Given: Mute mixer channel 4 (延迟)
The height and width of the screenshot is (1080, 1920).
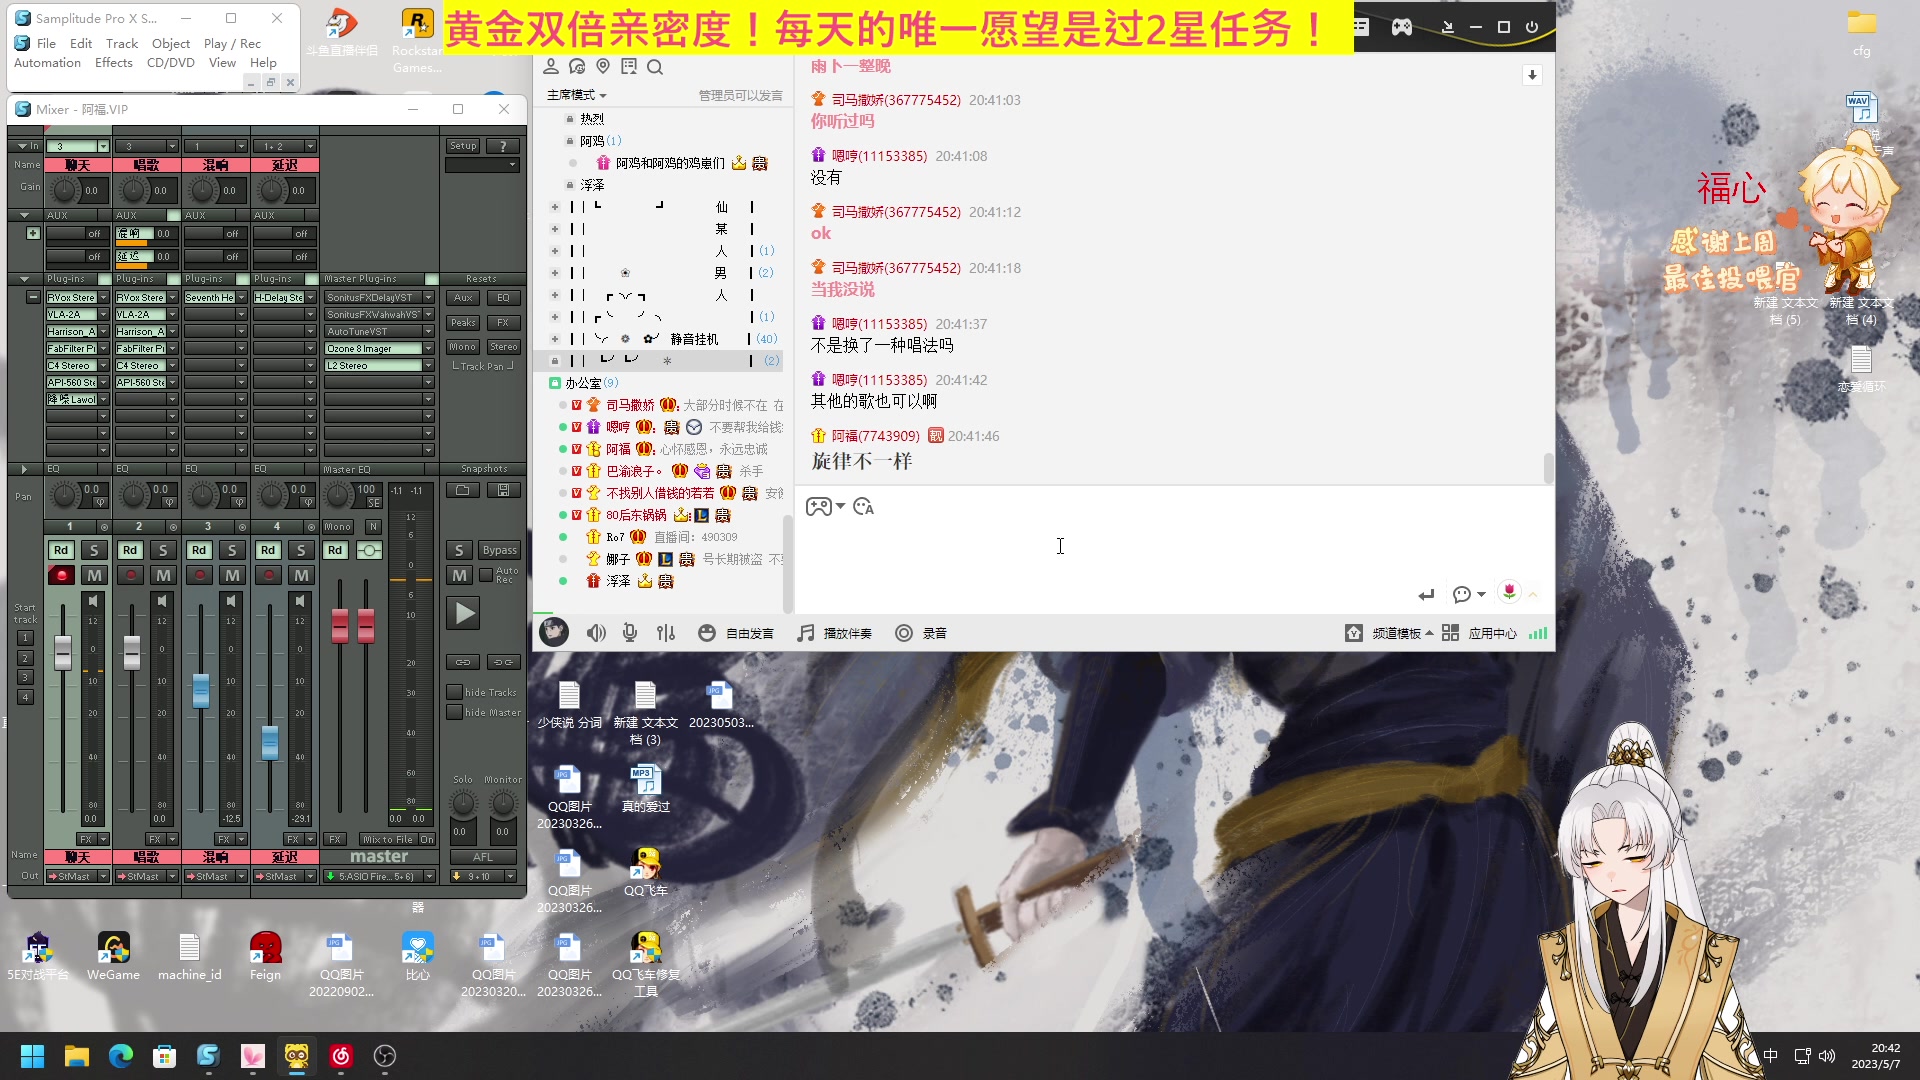Looking at the screenshot, I should point(301,575).
